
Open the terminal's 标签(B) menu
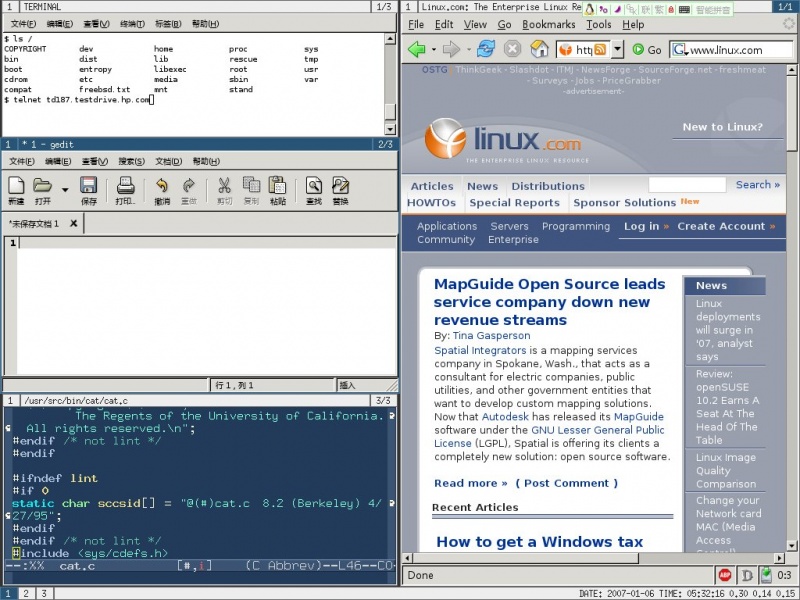[168, 23]
